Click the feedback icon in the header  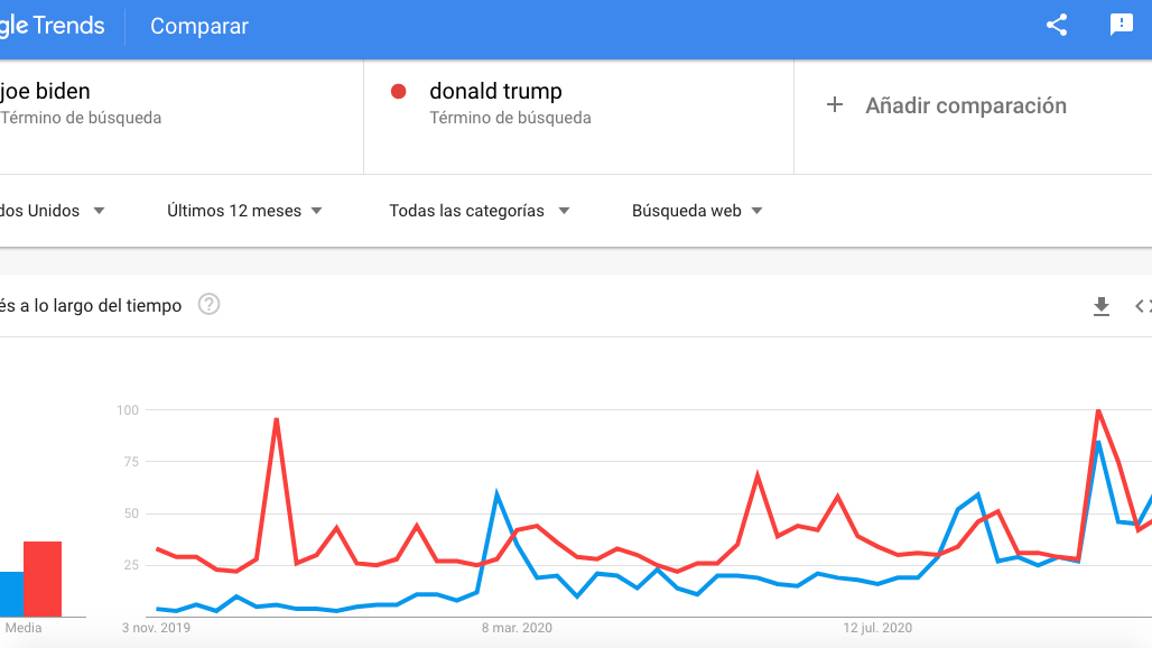click(x=1121, y=25)
